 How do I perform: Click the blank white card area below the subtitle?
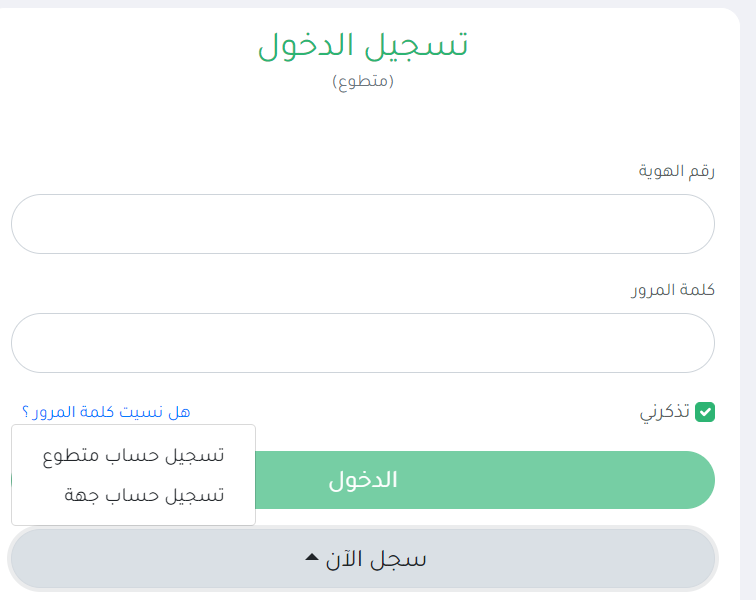363,125
